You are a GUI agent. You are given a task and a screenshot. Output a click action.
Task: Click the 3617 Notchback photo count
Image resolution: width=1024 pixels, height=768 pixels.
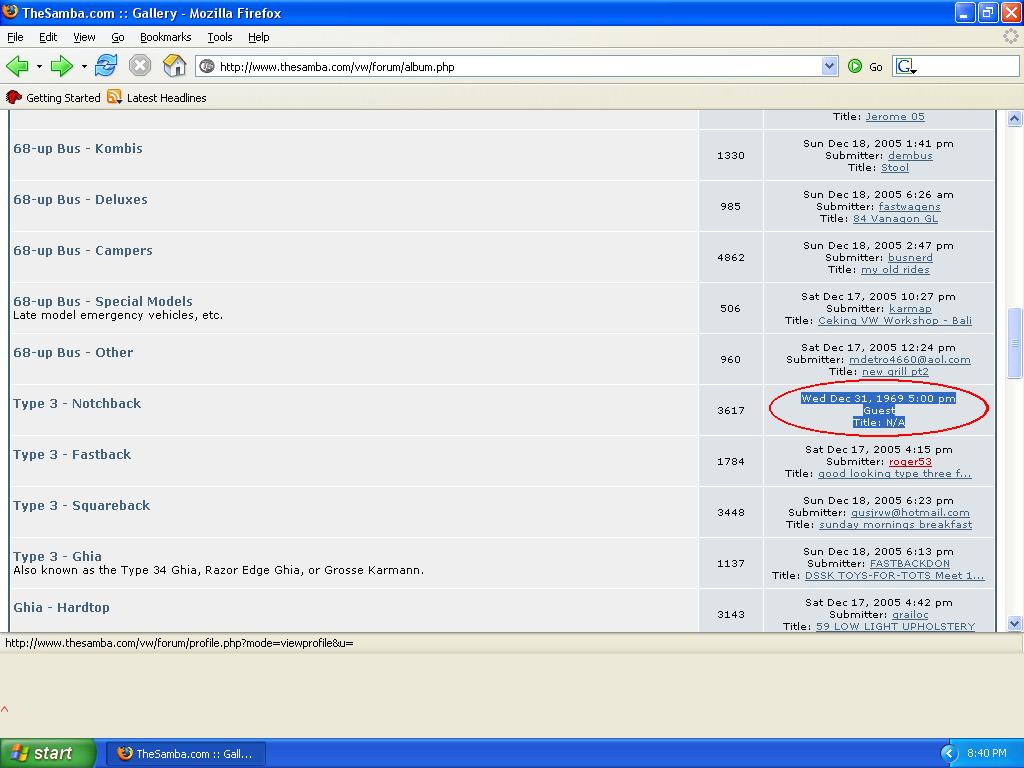731,410
